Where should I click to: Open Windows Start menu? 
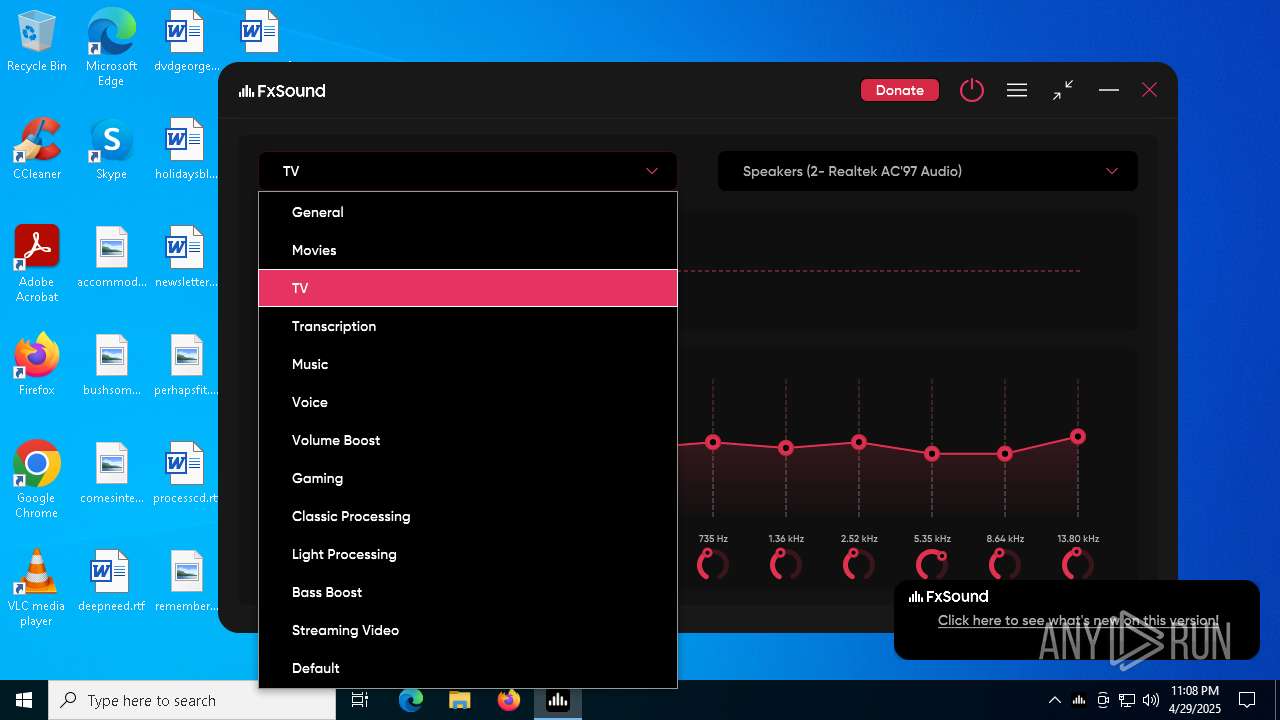click(x=24, y=700)
